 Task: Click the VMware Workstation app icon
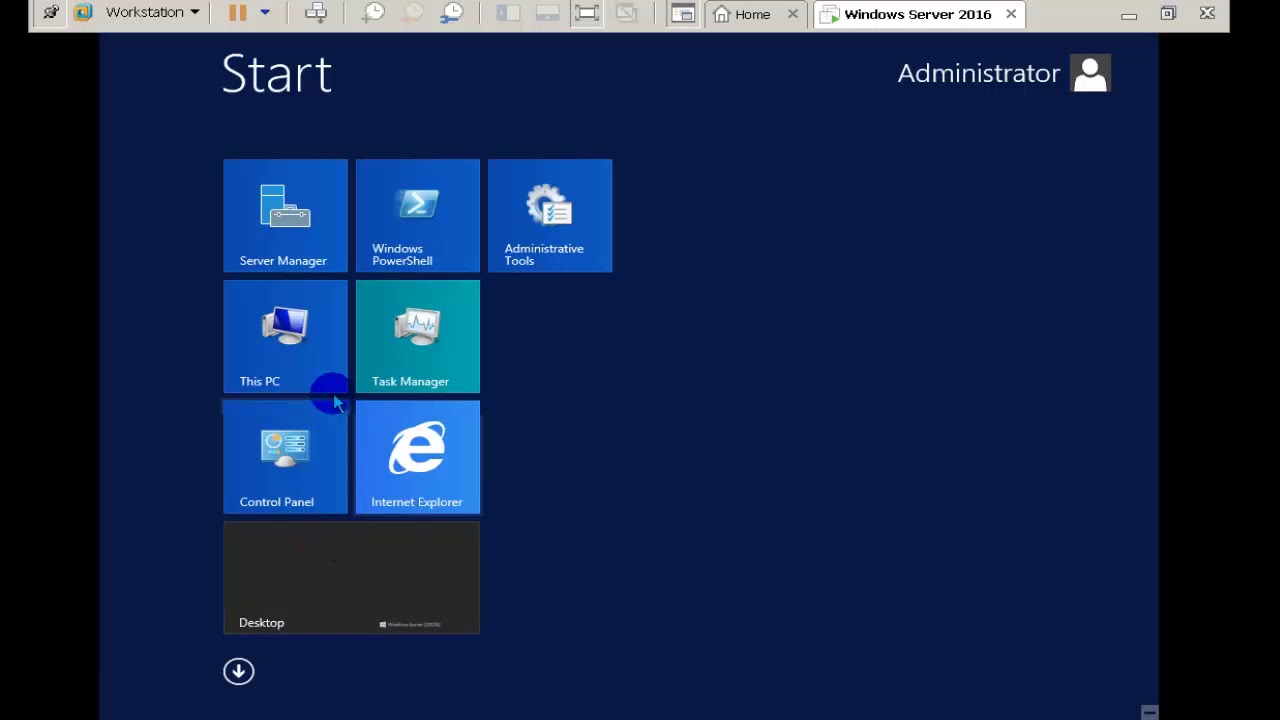pyautogui.click(x=83, y=13)
